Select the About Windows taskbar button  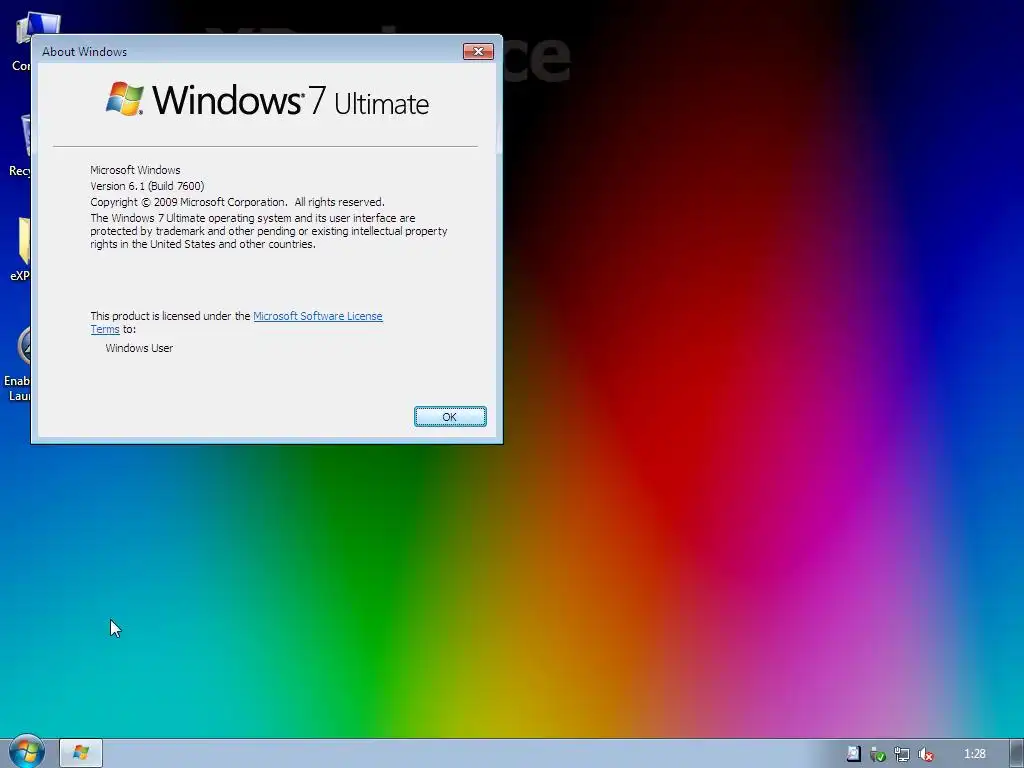pos(81,752)
